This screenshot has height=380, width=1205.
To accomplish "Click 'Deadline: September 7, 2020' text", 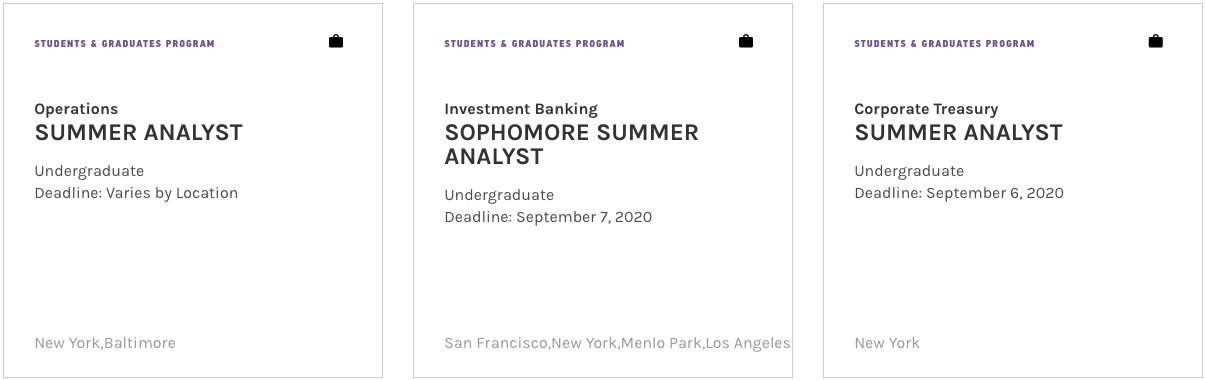I will 548,217.
